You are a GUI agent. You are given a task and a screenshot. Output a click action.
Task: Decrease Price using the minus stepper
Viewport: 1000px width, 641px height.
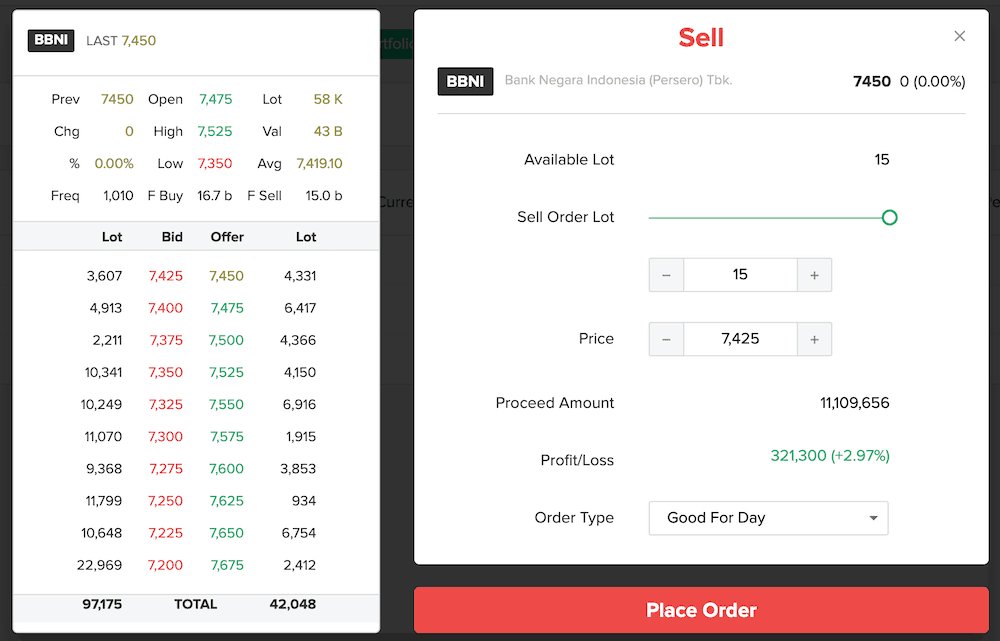pyautogui.click(x=666, y=339)
